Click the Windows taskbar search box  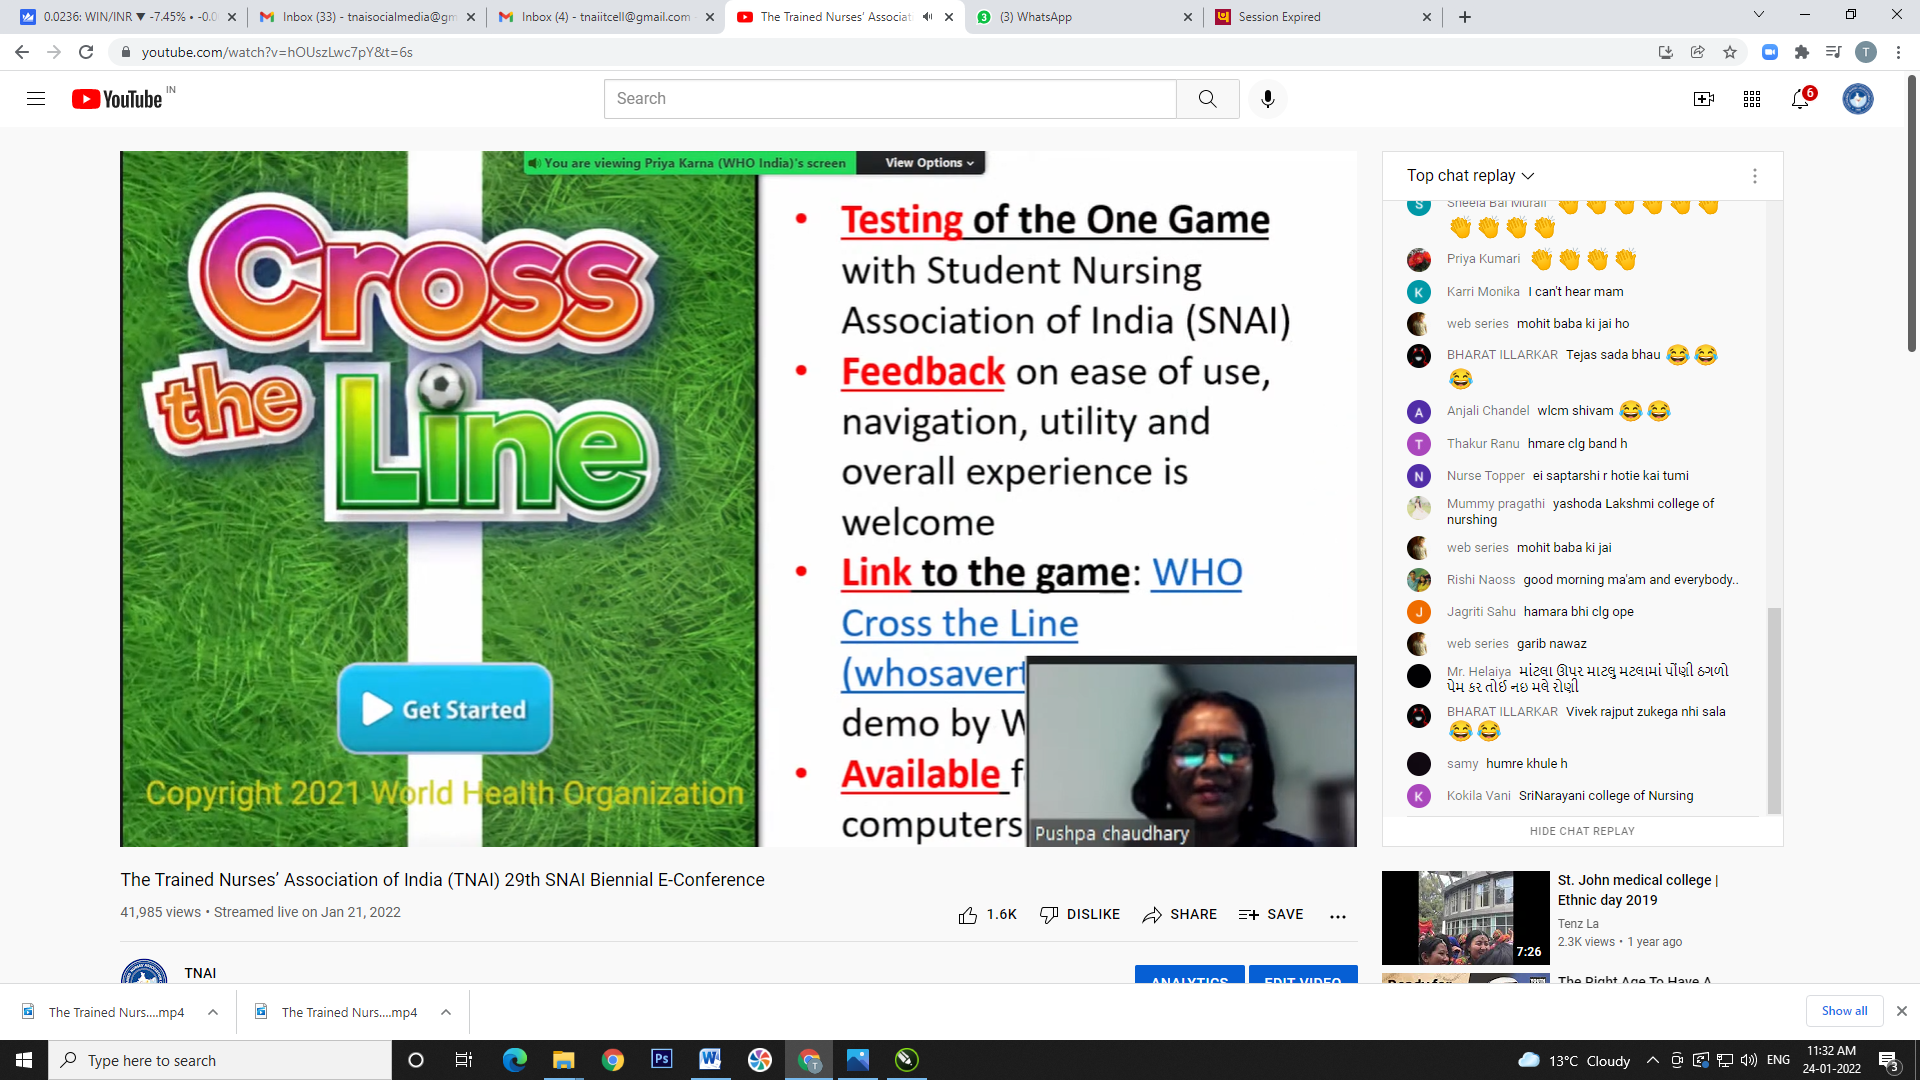[x=220, y=1060]
